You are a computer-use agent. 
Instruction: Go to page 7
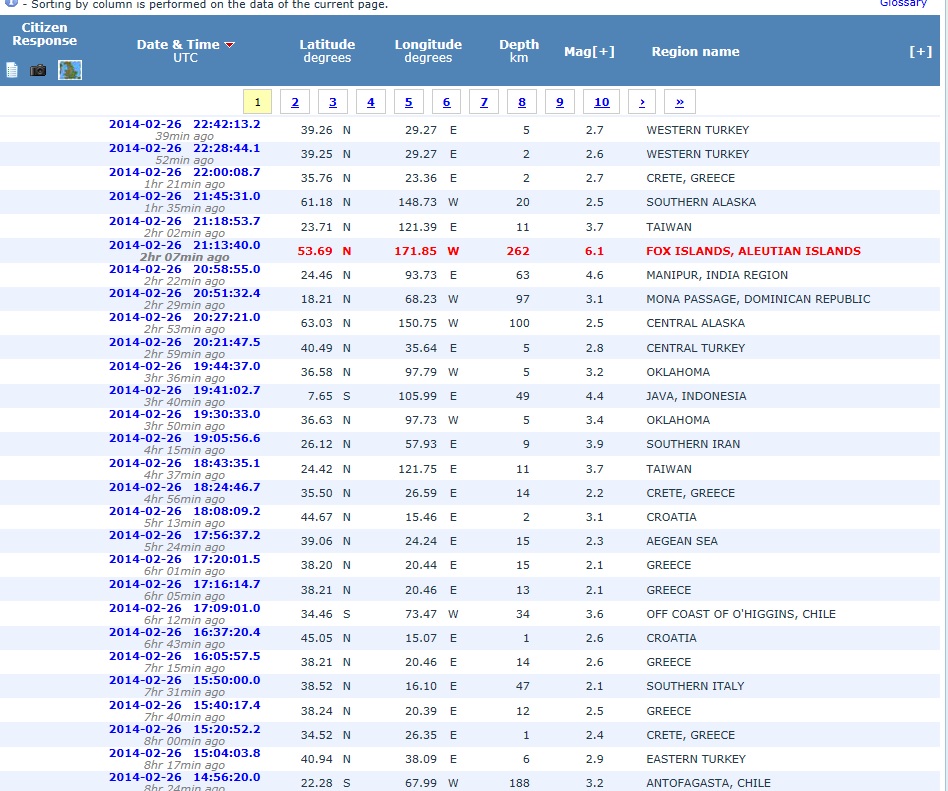tap(484, 102)
